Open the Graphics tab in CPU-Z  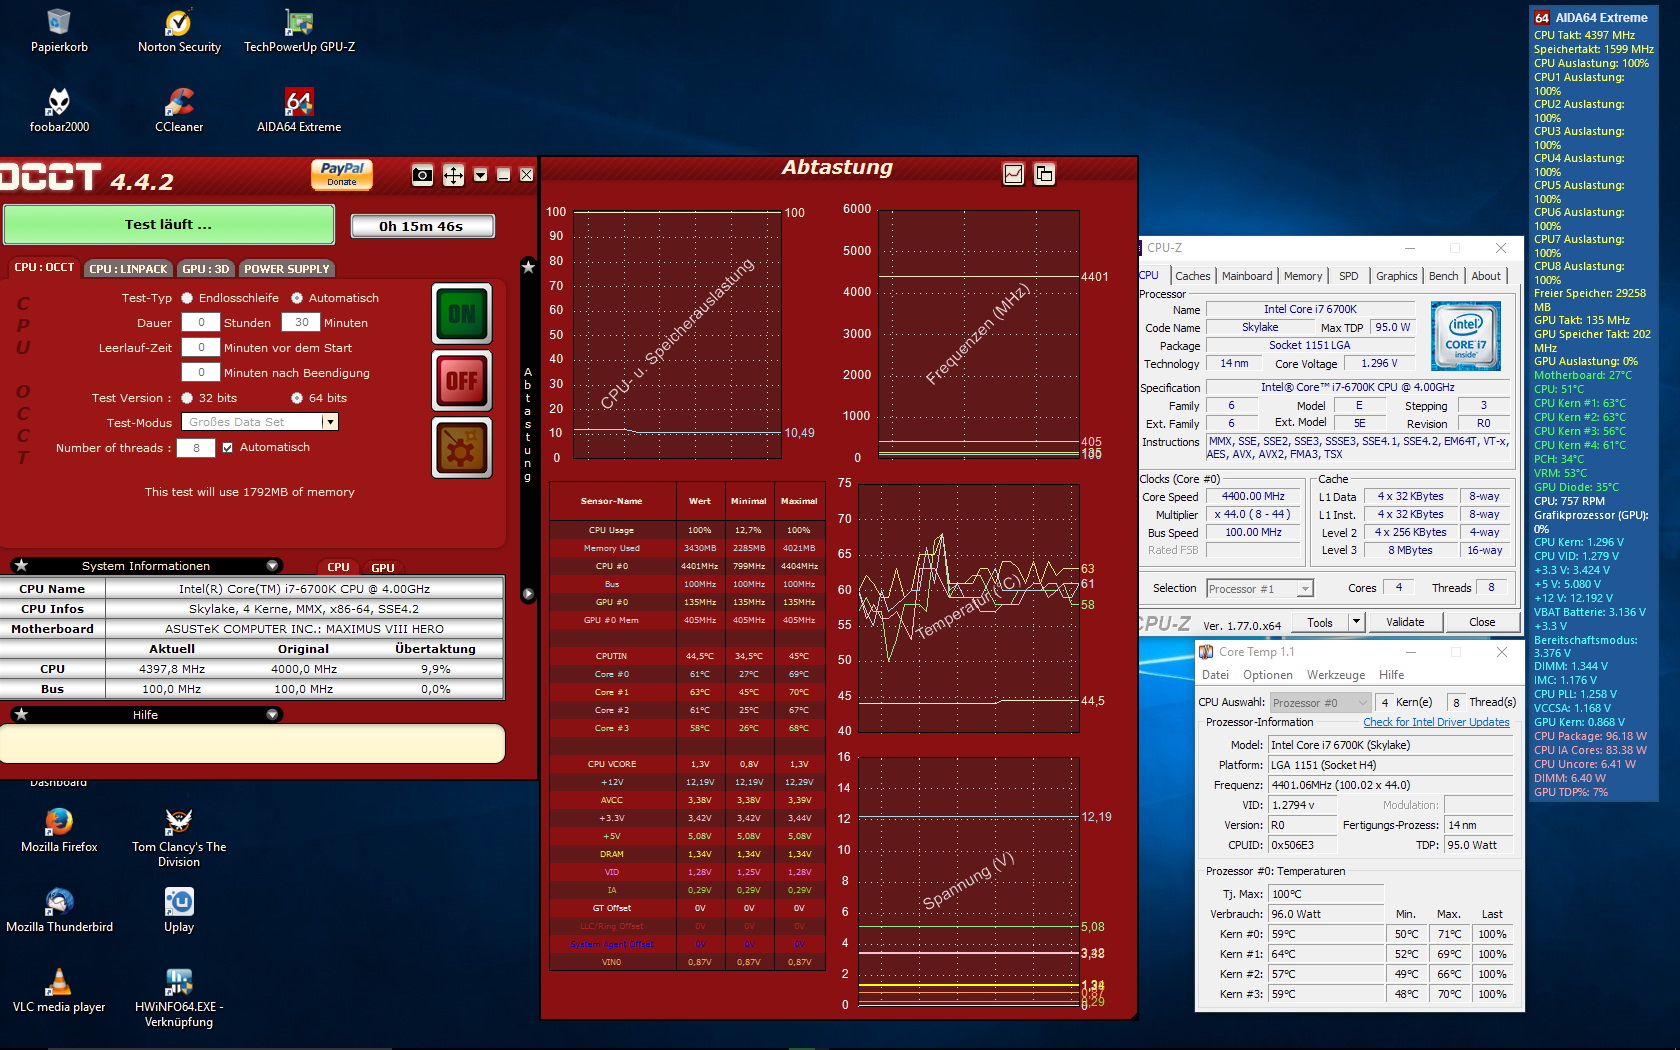1396,276
